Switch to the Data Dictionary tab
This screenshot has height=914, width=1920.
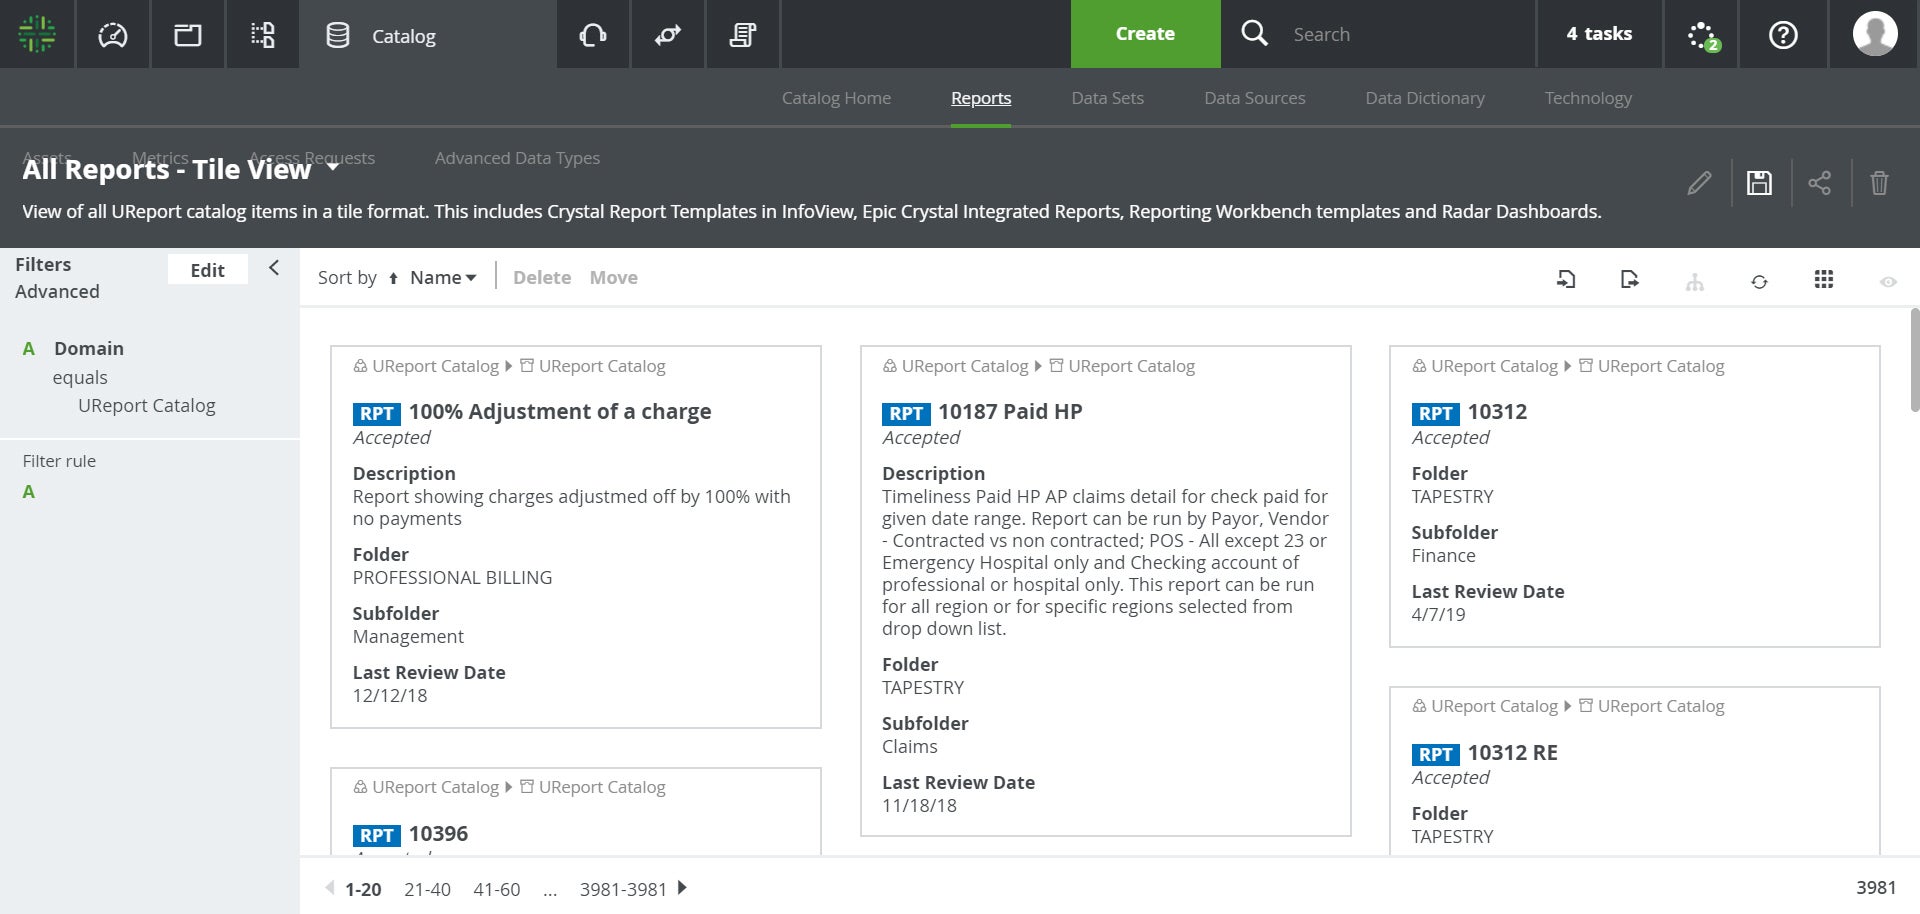point(1425,98)
